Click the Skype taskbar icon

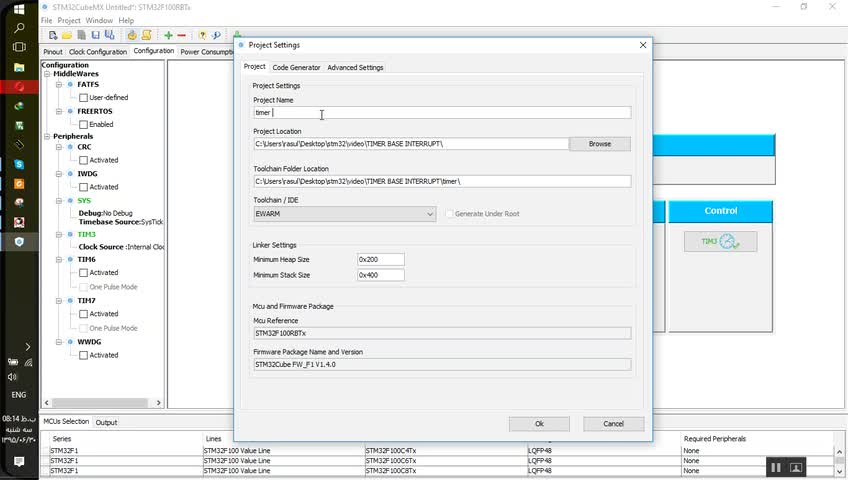tap(19, 164)
